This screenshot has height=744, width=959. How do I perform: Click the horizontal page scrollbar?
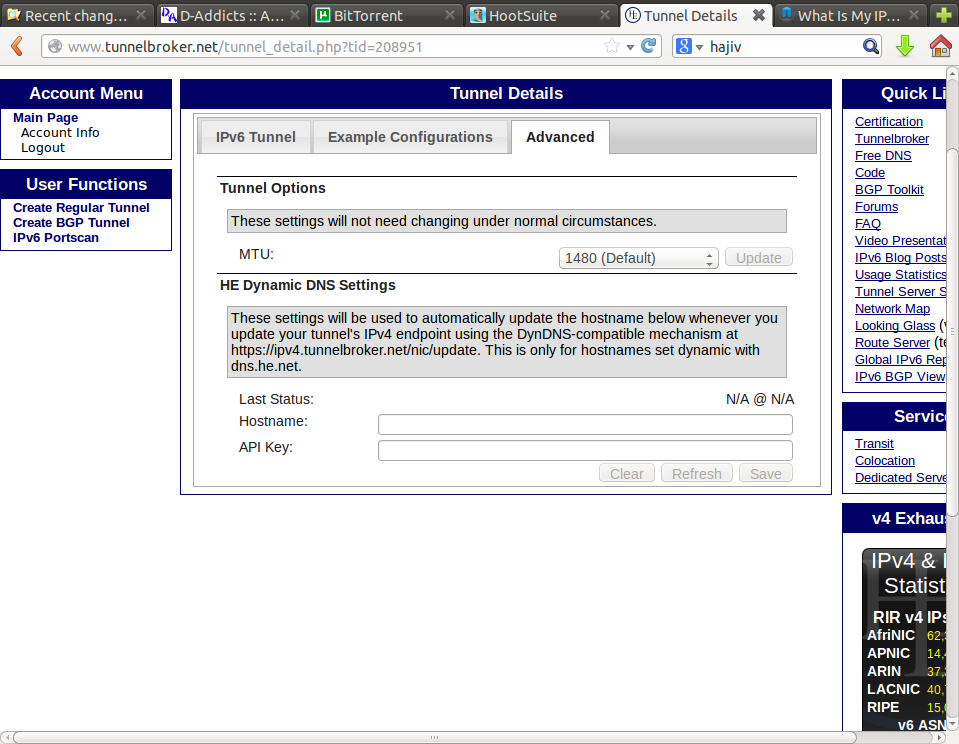tap(434, 737)
